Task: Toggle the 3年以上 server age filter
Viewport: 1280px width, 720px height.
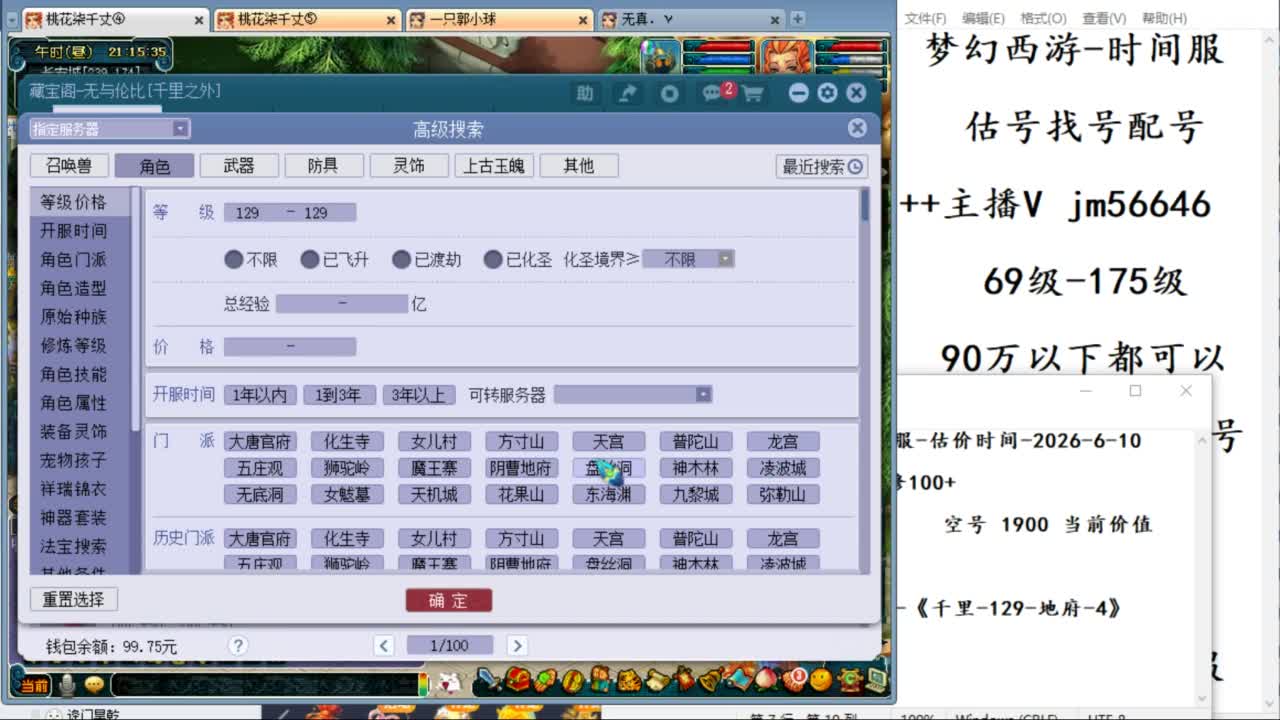Action: pyautogui.click(x=419, y=395)
